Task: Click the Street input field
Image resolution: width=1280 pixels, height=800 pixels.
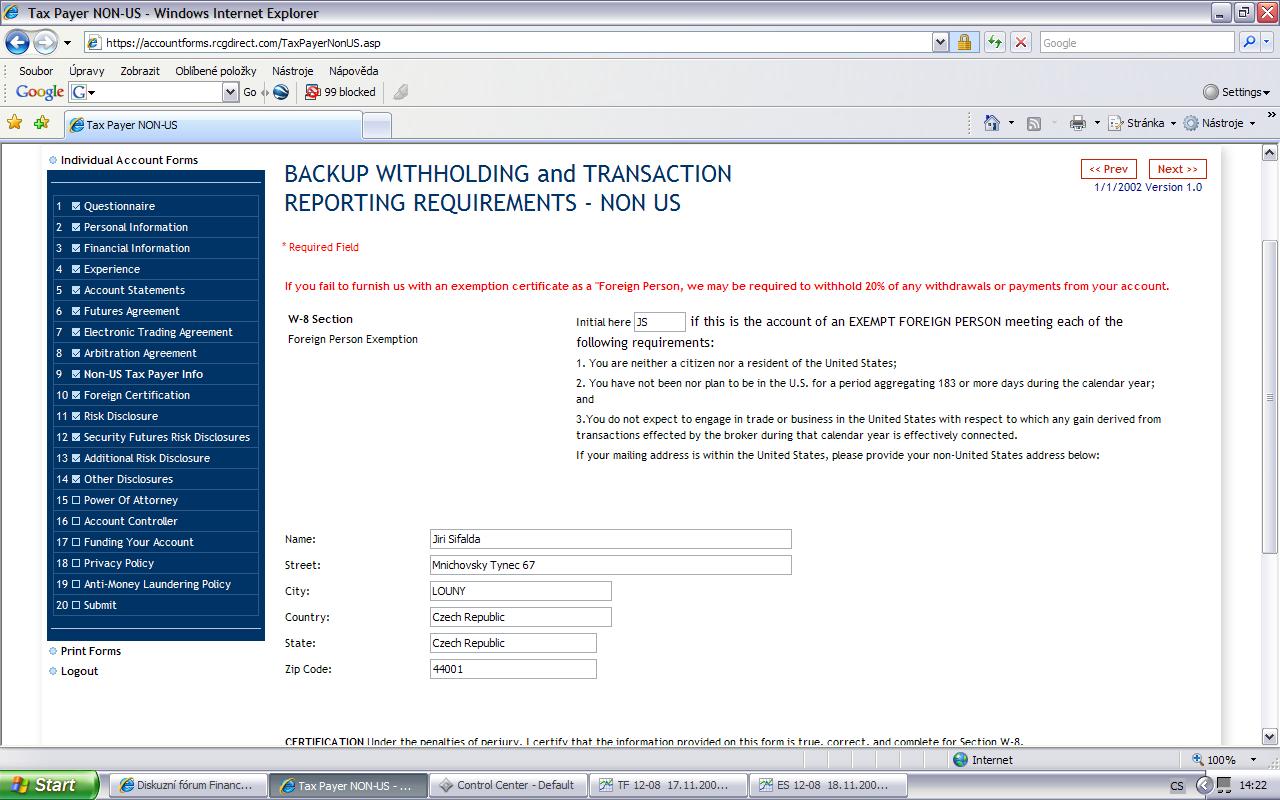Action: pos(610,565)
